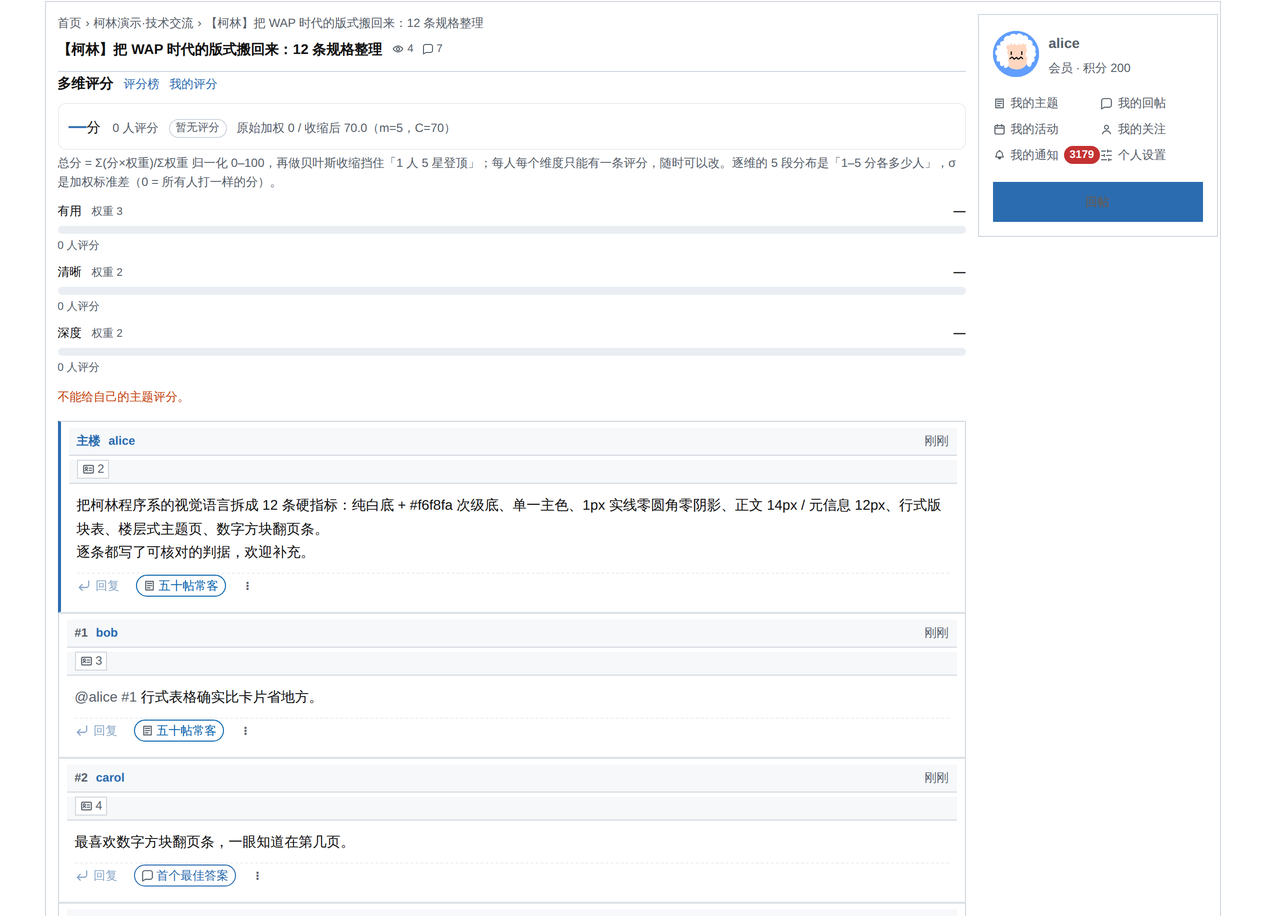
Task: Click the red 3179 notification count
Action: tap(1082, 155)
